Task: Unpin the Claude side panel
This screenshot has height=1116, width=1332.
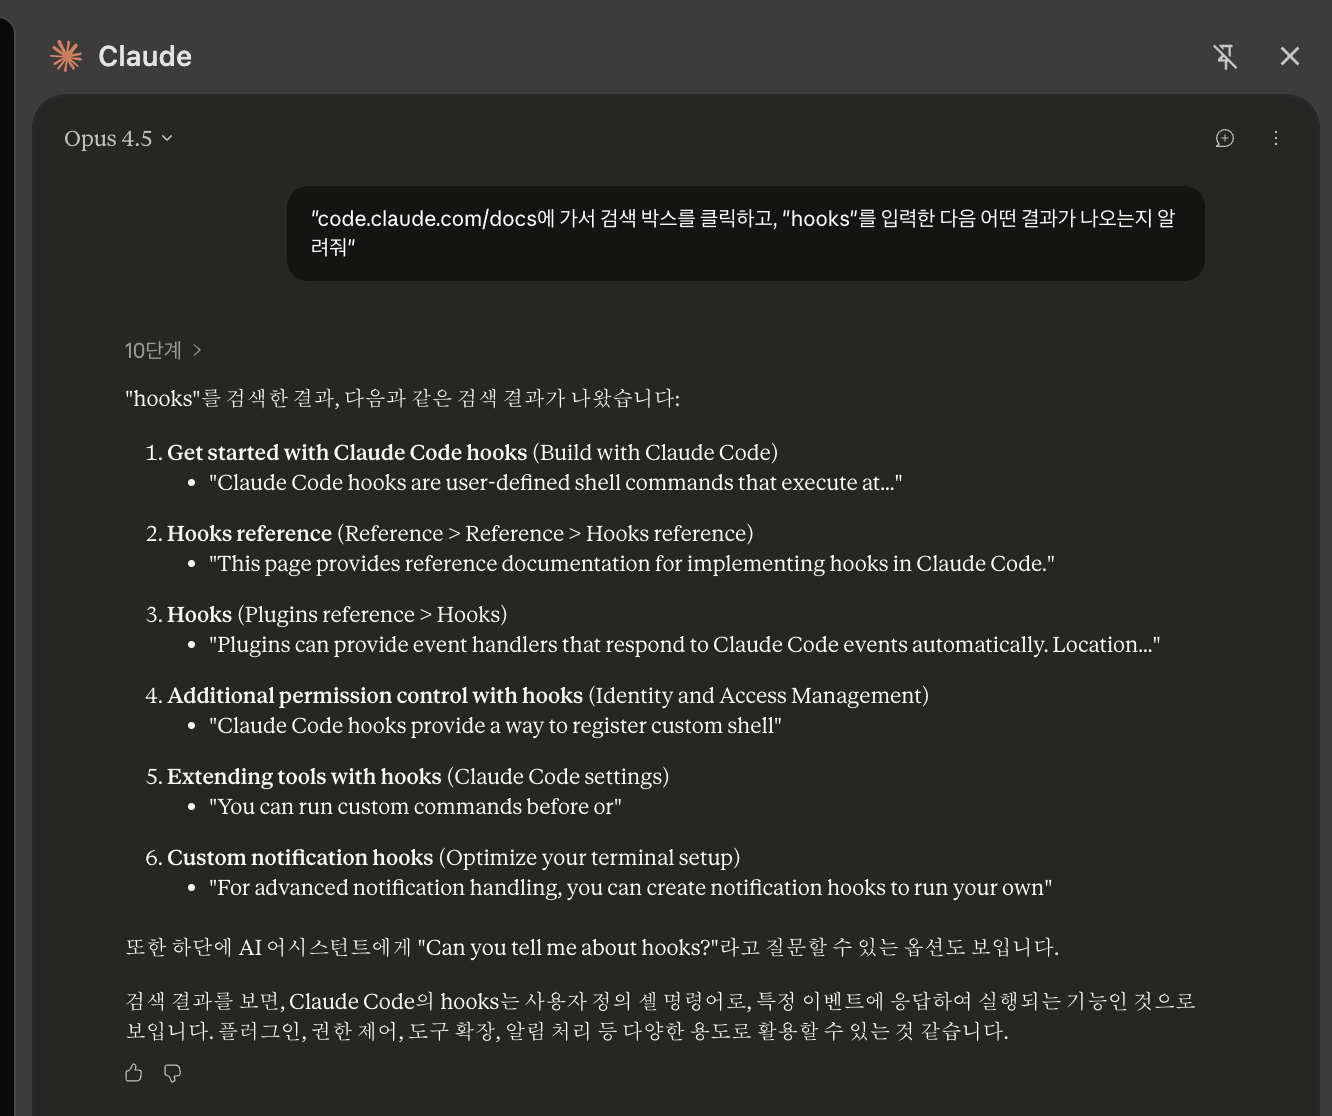Action: [x=1225, y=57]
